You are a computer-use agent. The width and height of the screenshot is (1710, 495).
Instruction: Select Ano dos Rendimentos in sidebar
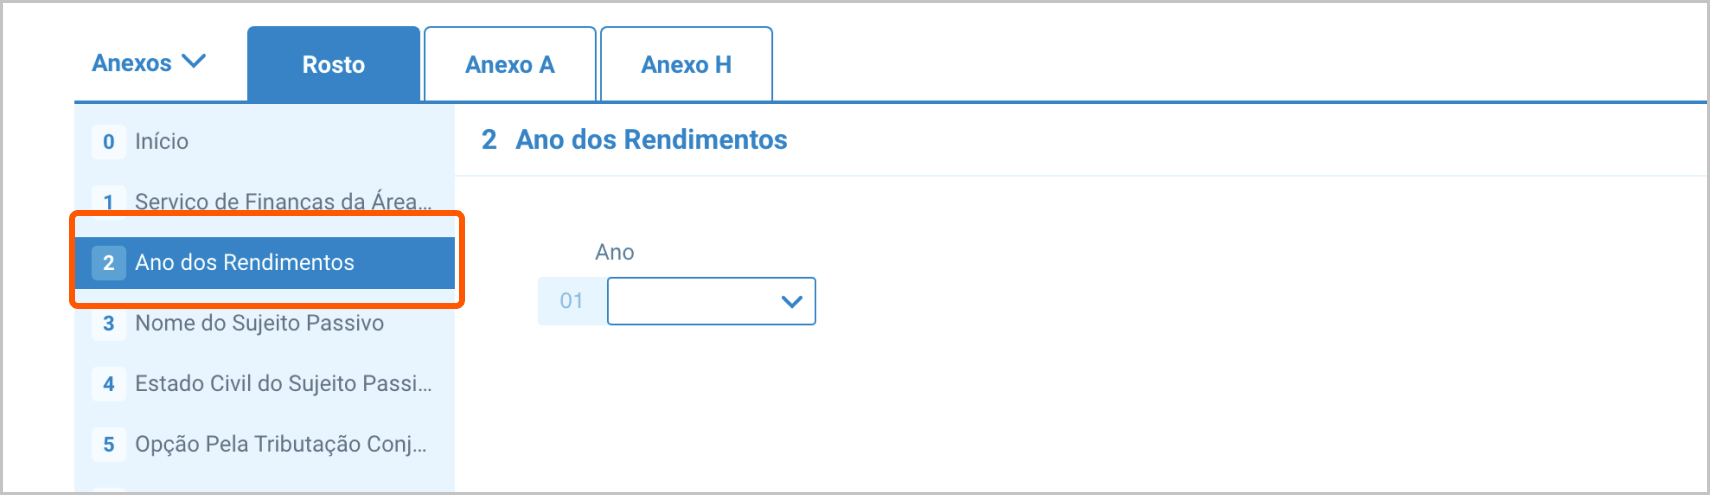click(x=245, y=263)
